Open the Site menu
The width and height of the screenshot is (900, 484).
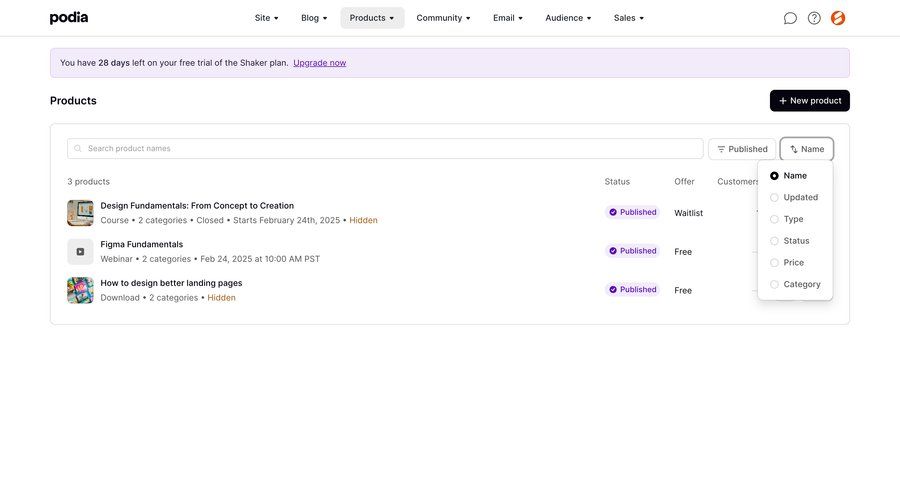tap(266, 18)
